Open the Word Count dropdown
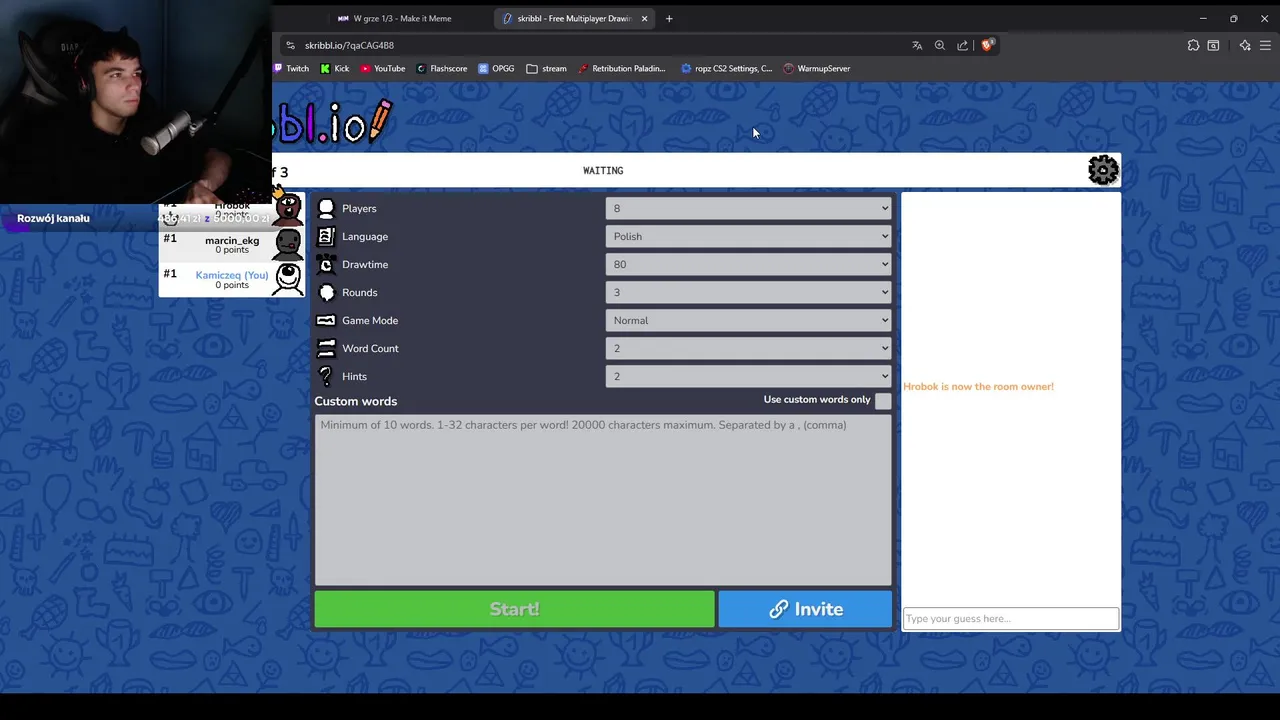 click(x=748, y=348)
